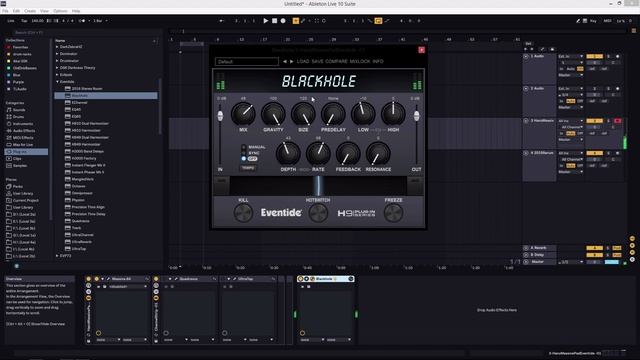Toggle the track 3 activator button

tap(594, 121)
